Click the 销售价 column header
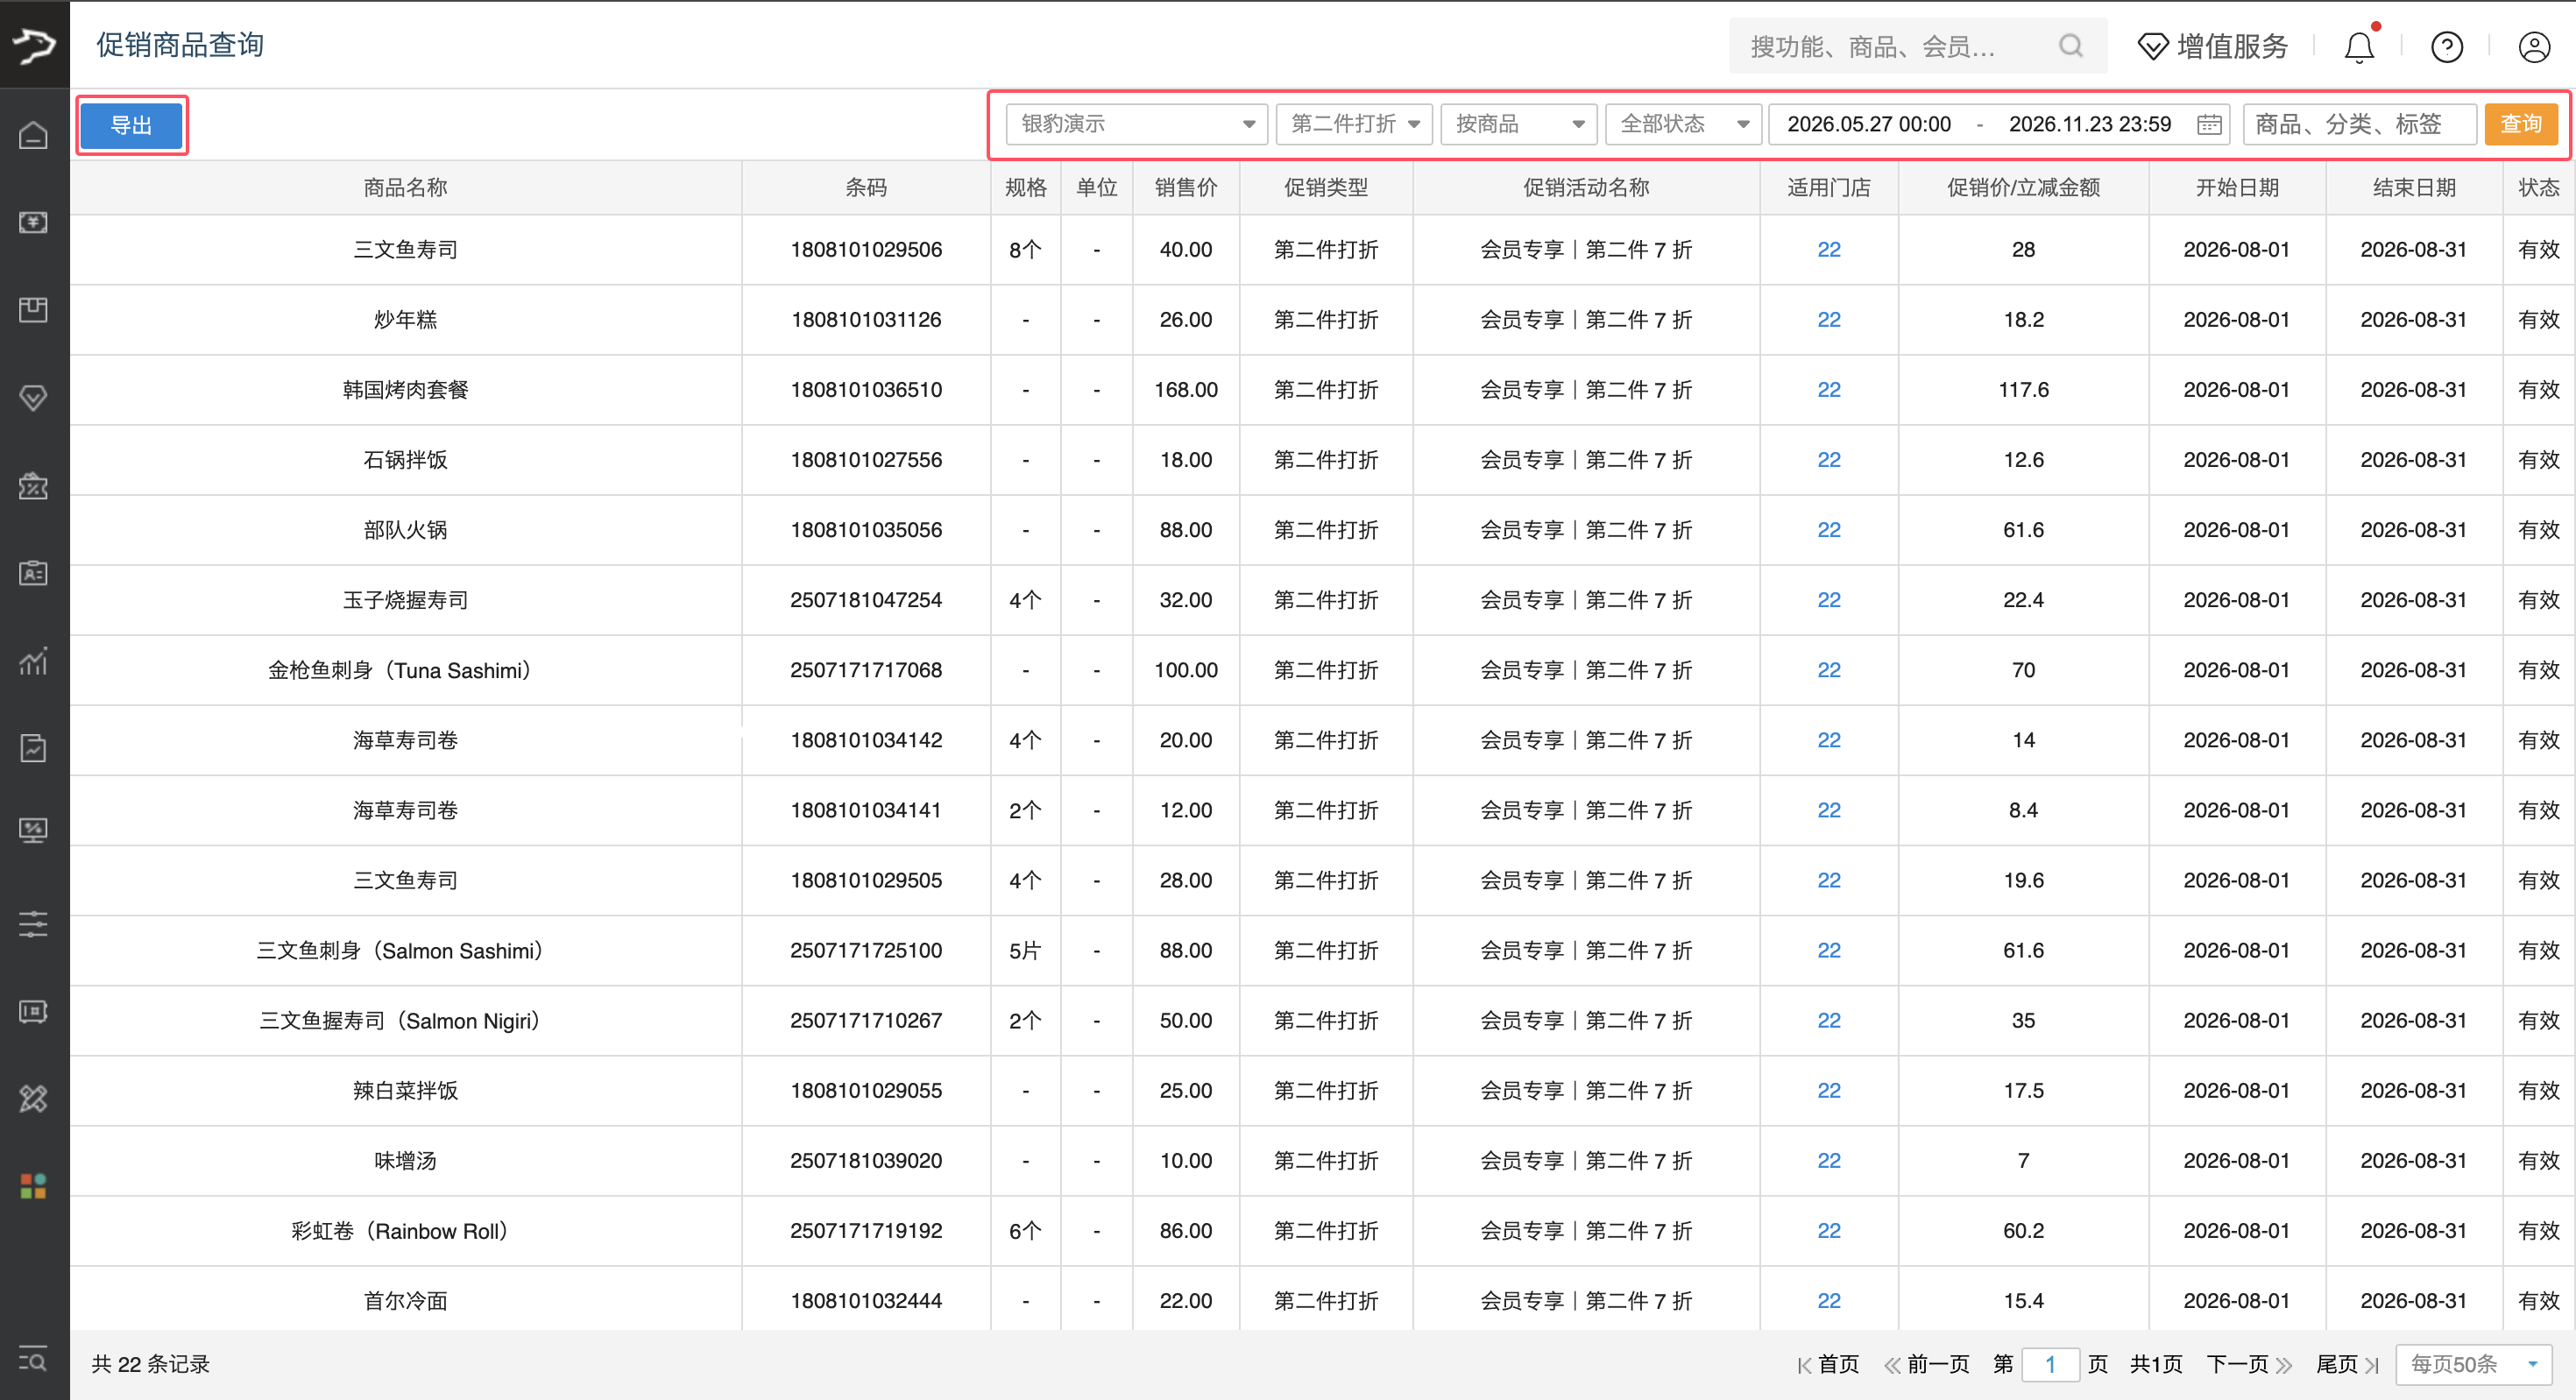The image size is (2576, 1400). pyautogui.click(x=1186, y=188)
